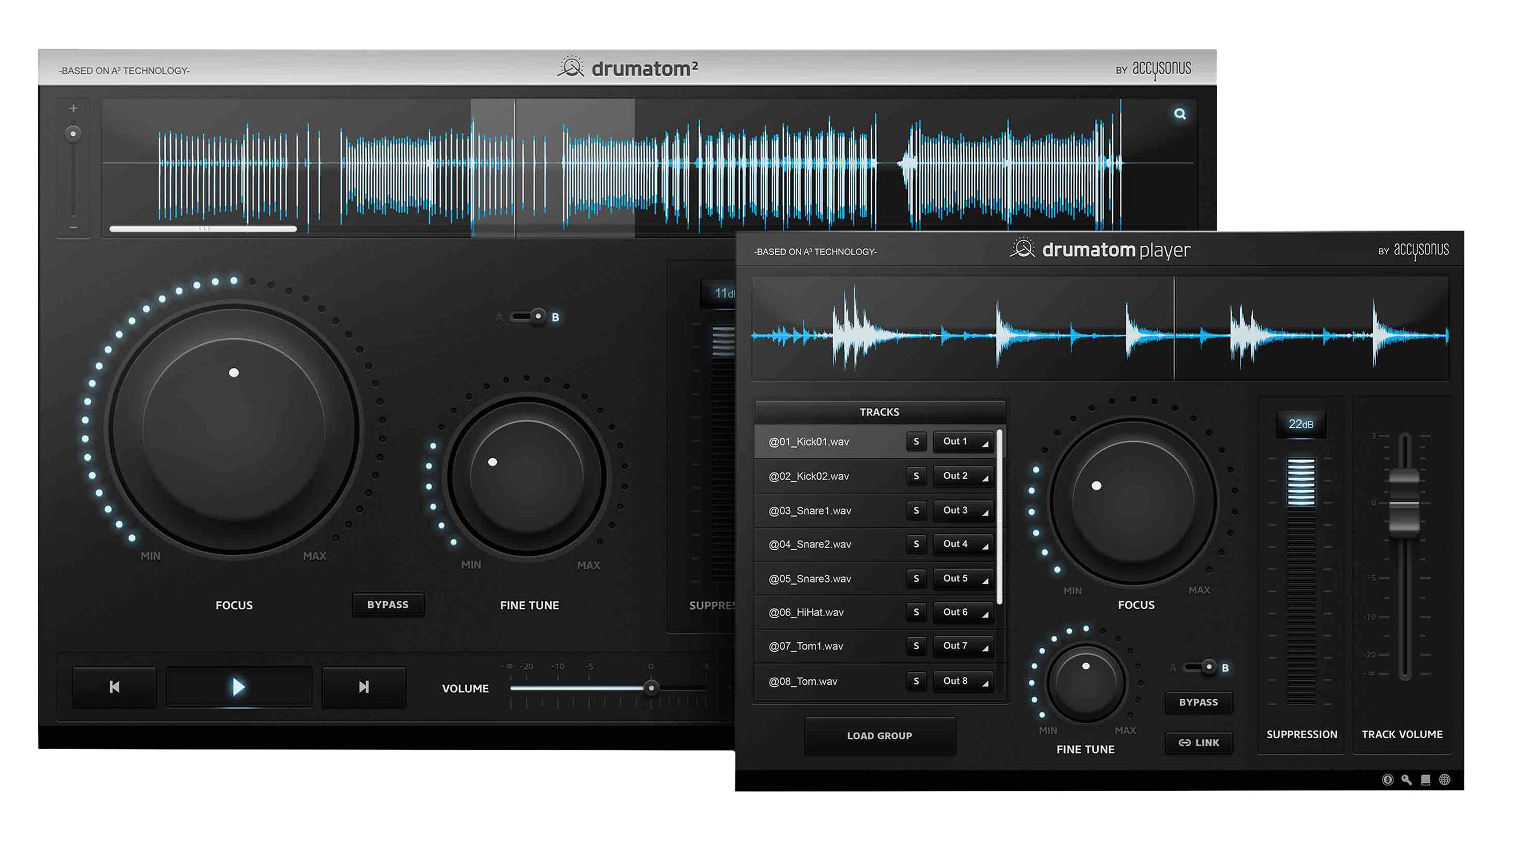Click the purchase dollar icon in player footer
The image size is (1514, 848).
(x=1388, y=780)
